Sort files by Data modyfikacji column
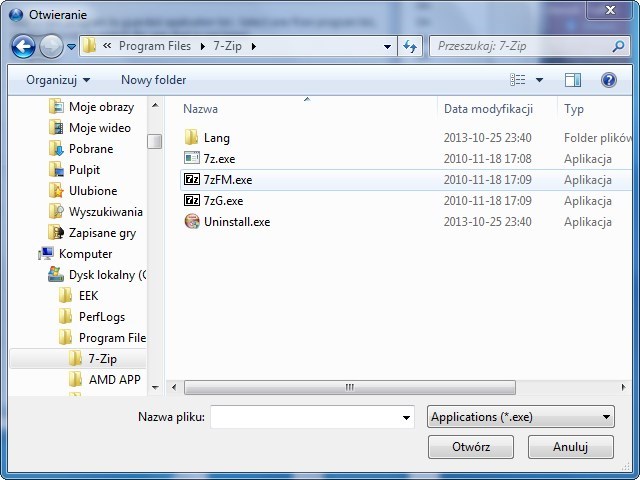 488,109
